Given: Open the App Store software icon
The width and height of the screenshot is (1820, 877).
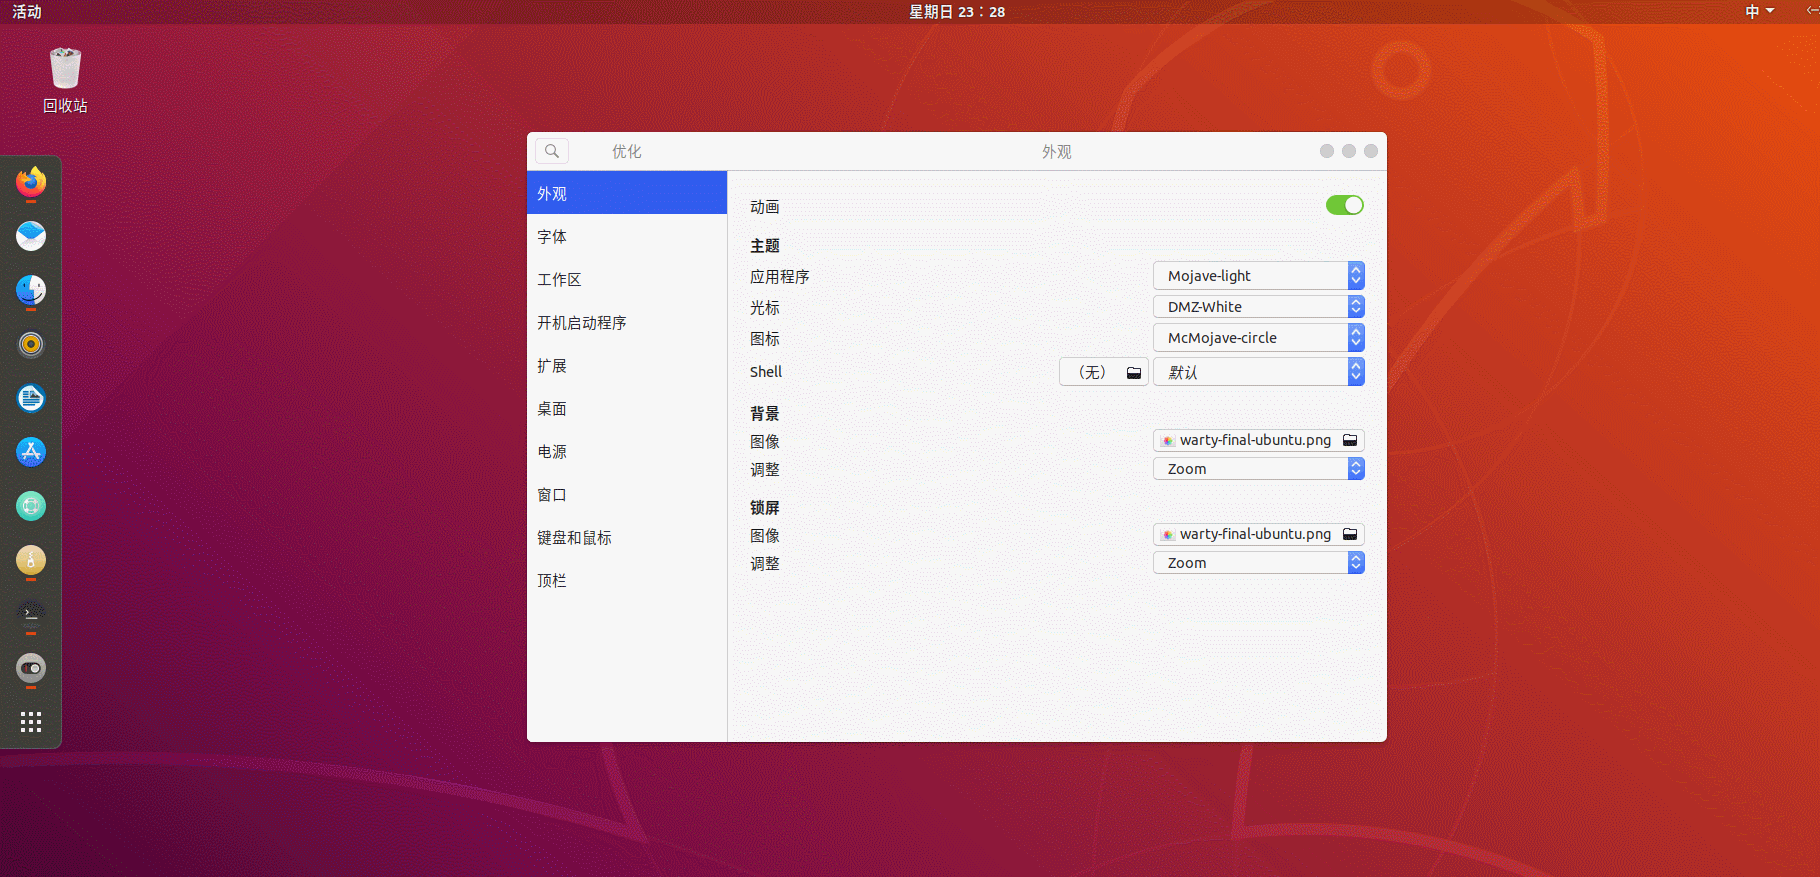Looking at the screenshot, I should pos(31,452).
